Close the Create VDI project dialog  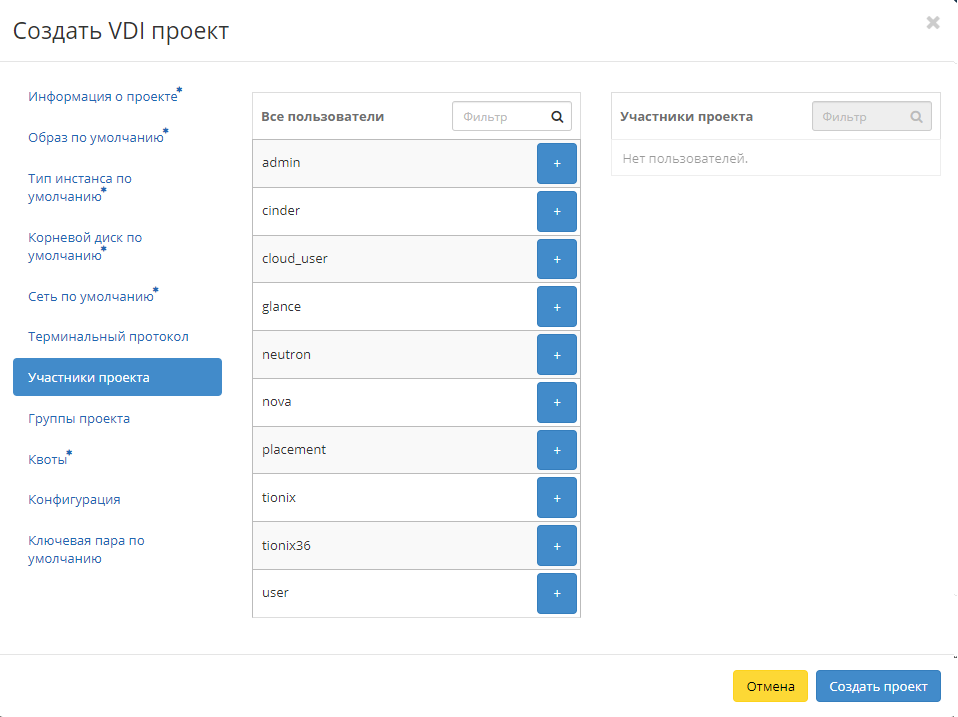tap(932, 23)
